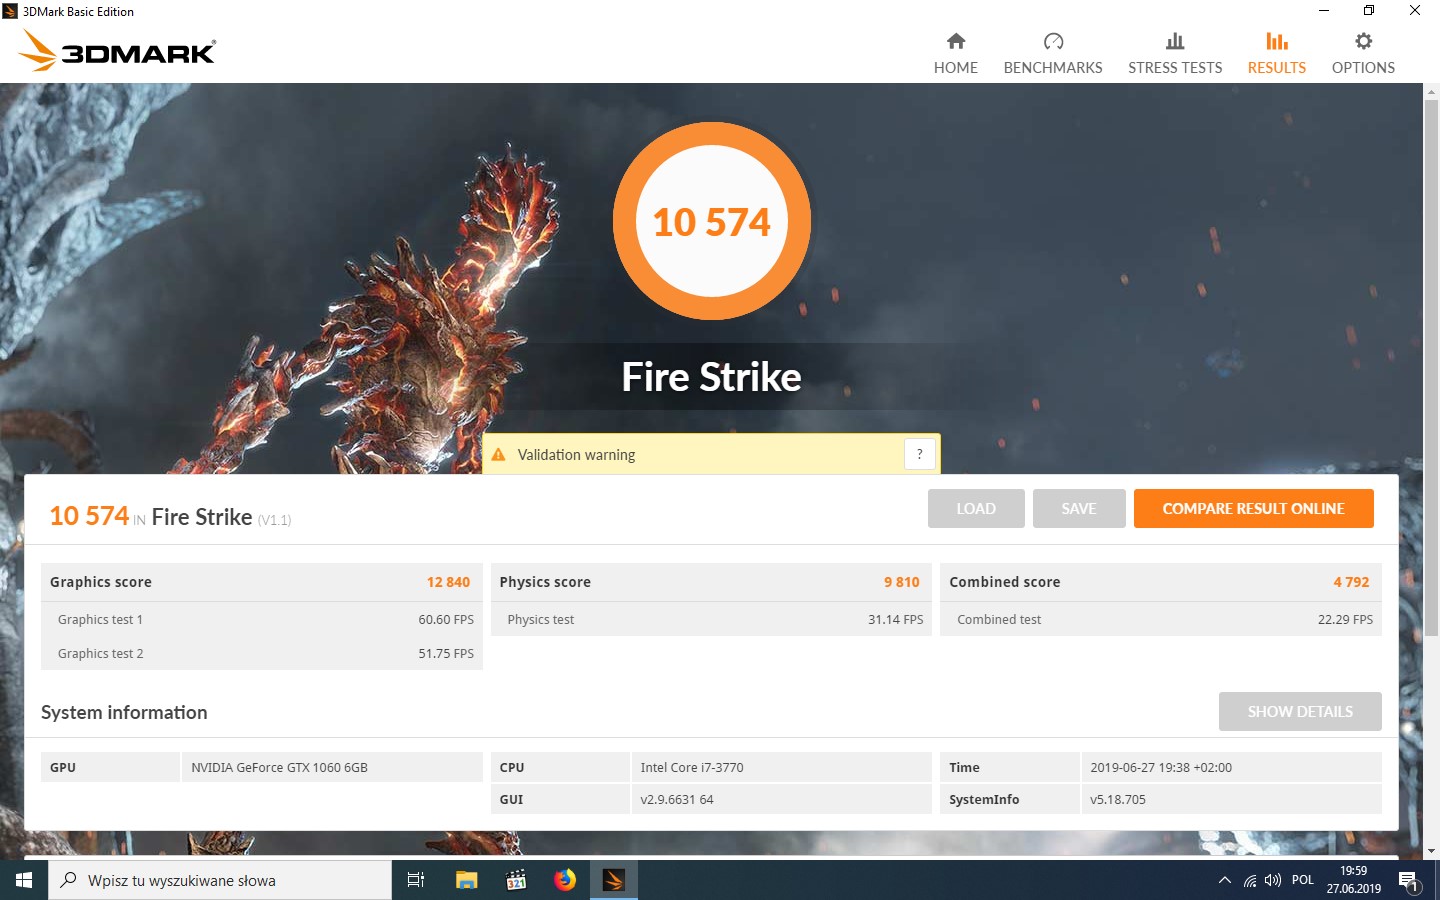Click the Windows search input field

pyautogui.click(x=220, y=880)
